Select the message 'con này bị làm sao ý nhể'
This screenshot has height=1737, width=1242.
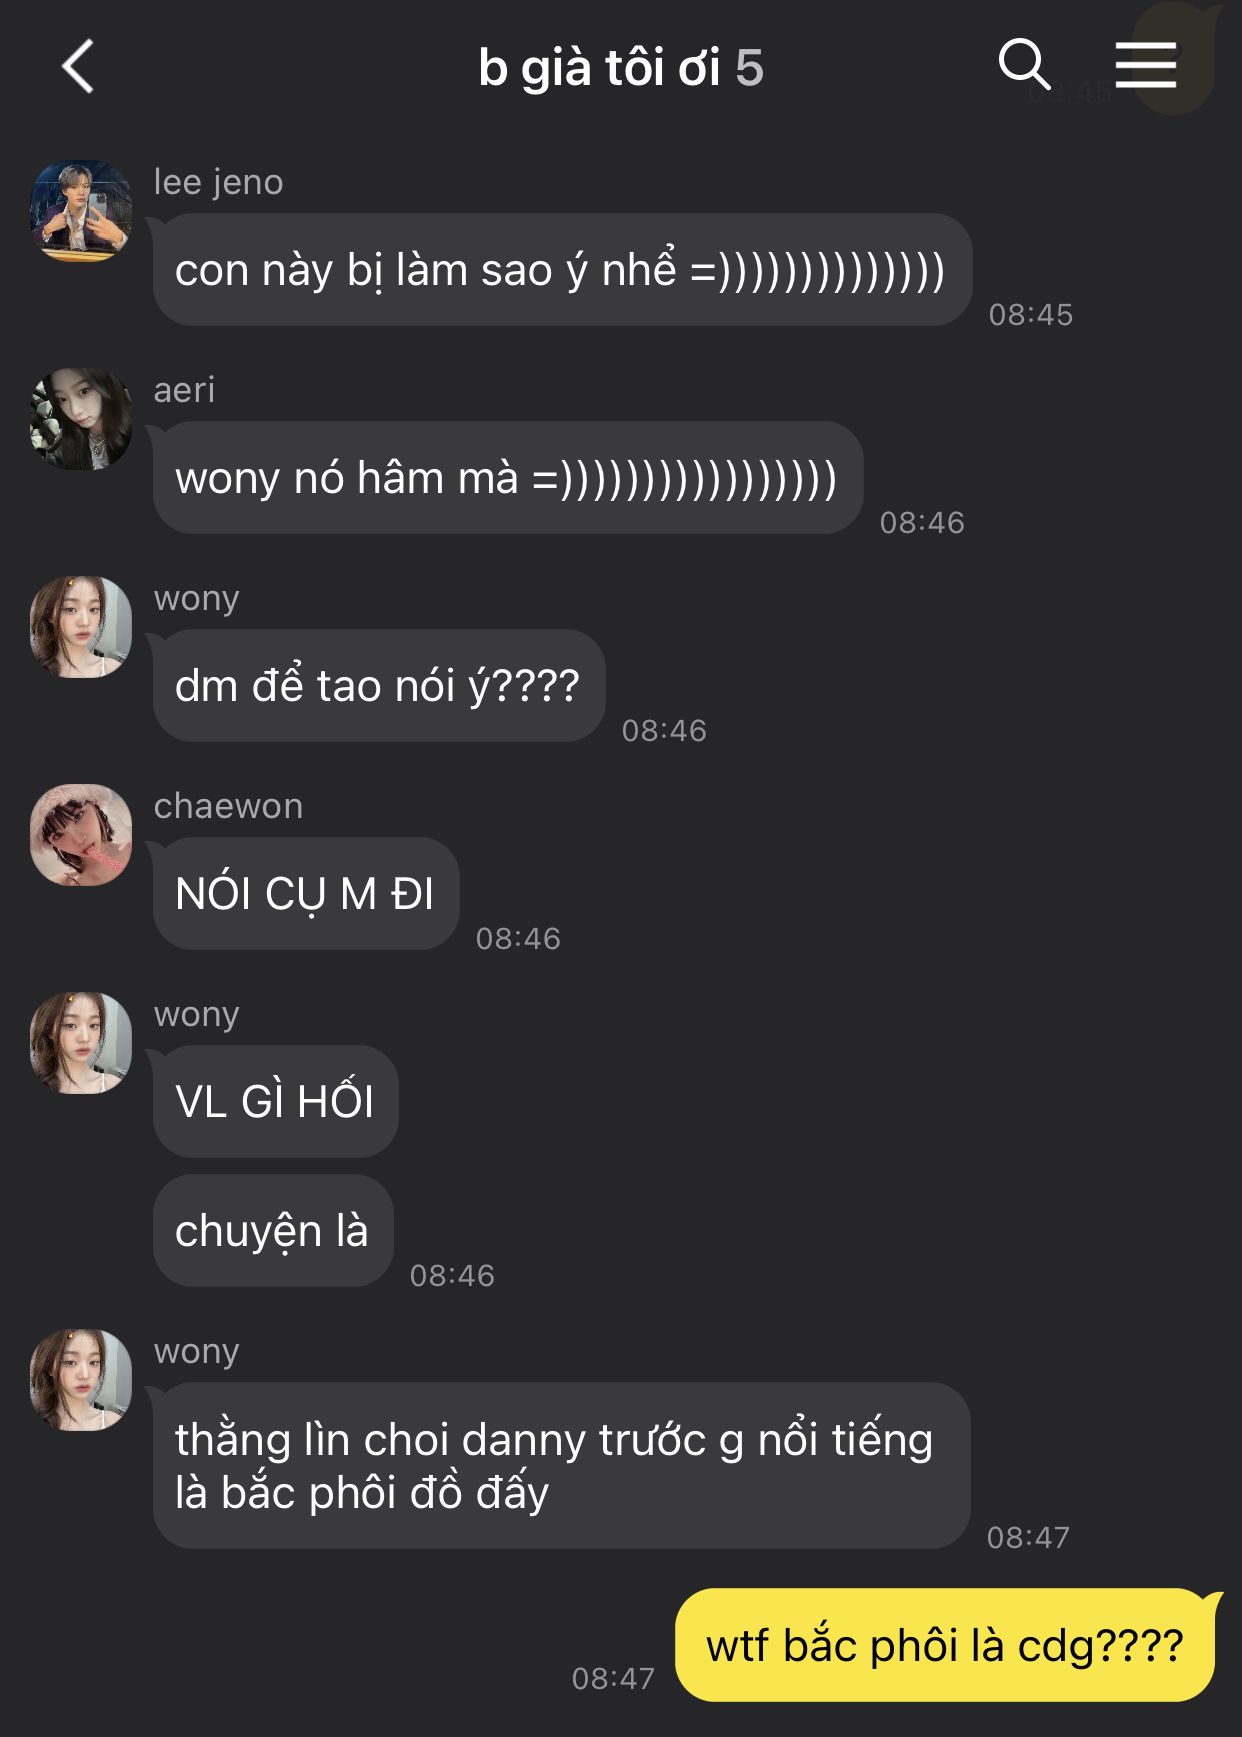[562, 270]
